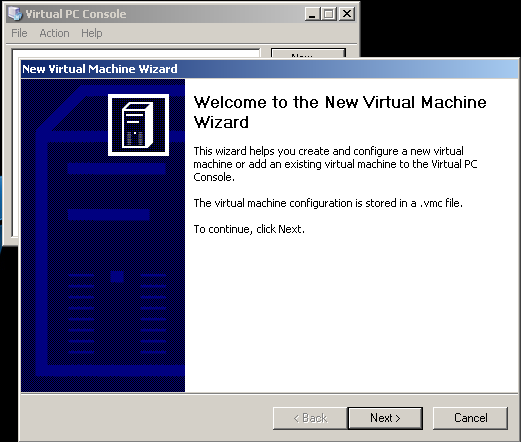This screenshot has width=521, height=442.
Task: Click the black desktop area beside the console
Action: point(440,28)
